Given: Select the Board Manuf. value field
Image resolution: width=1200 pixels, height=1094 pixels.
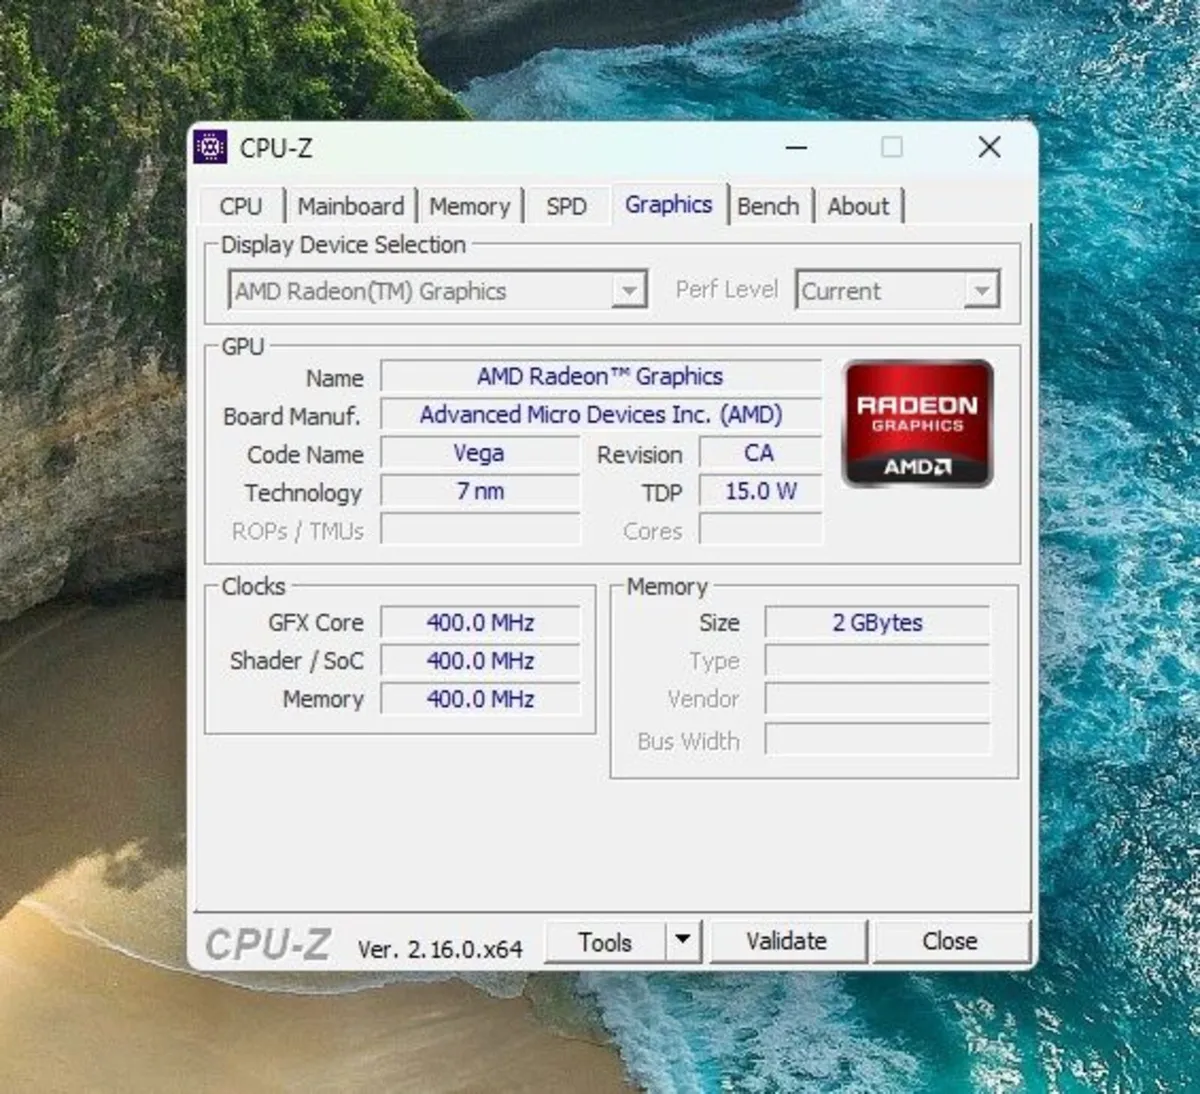Looking at the screenshot, I should coord(600,415).
